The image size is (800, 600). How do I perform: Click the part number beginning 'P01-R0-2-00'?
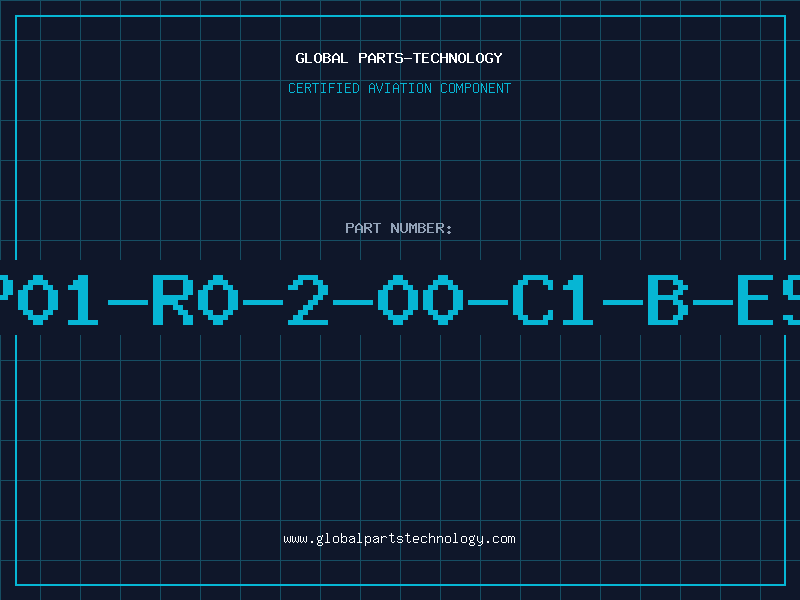(x=400, y=300)
